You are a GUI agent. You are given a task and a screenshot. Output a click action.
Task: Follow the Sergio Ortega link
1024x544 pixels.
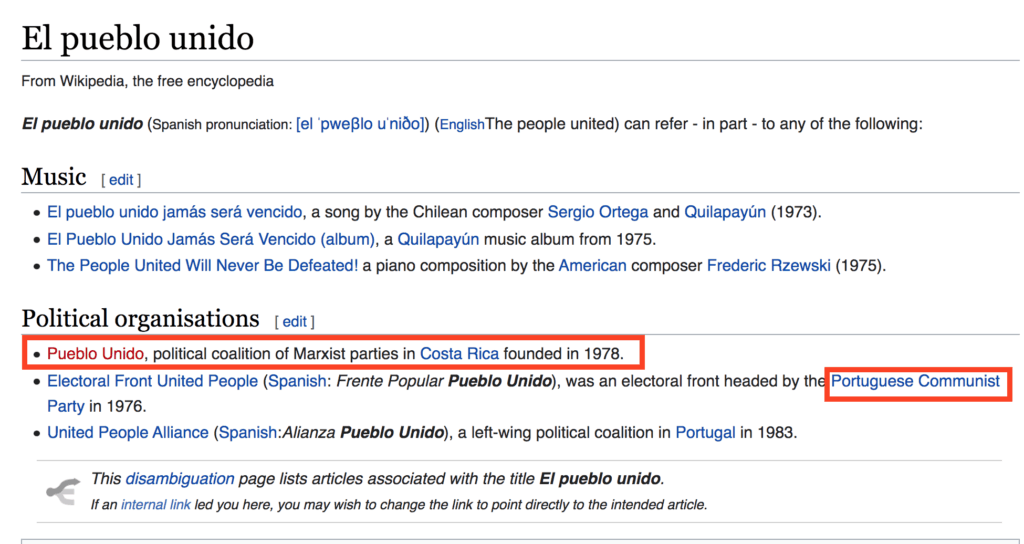[598, 212]
